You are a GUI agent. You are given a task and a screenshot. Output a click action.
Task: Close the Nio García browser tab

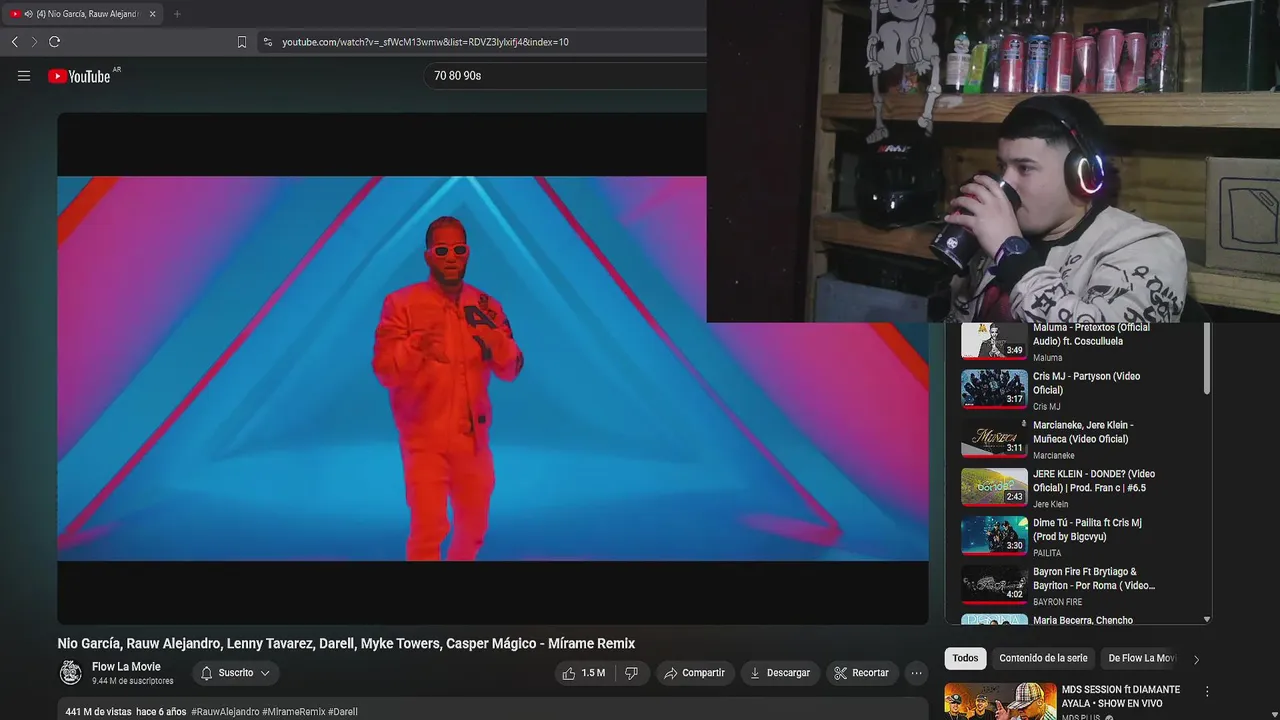click(x=152, y=14)
